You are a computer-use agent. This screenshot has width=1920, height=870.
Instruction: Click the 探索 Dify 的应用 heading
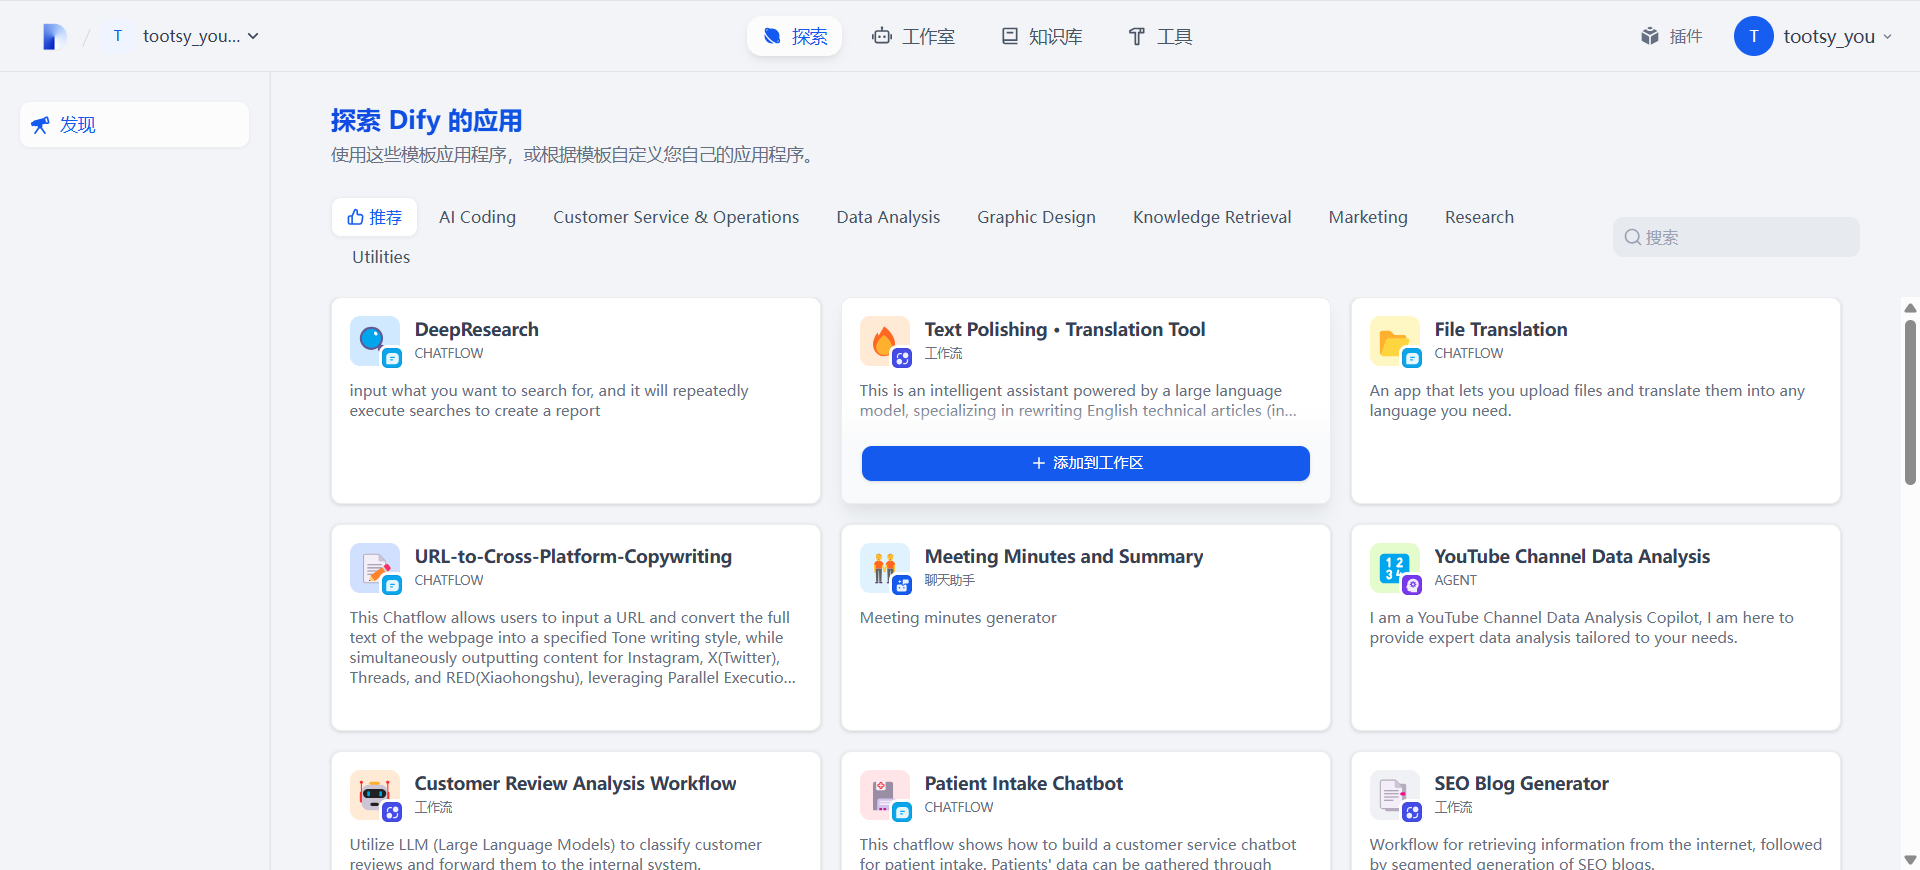coord(427,121)
